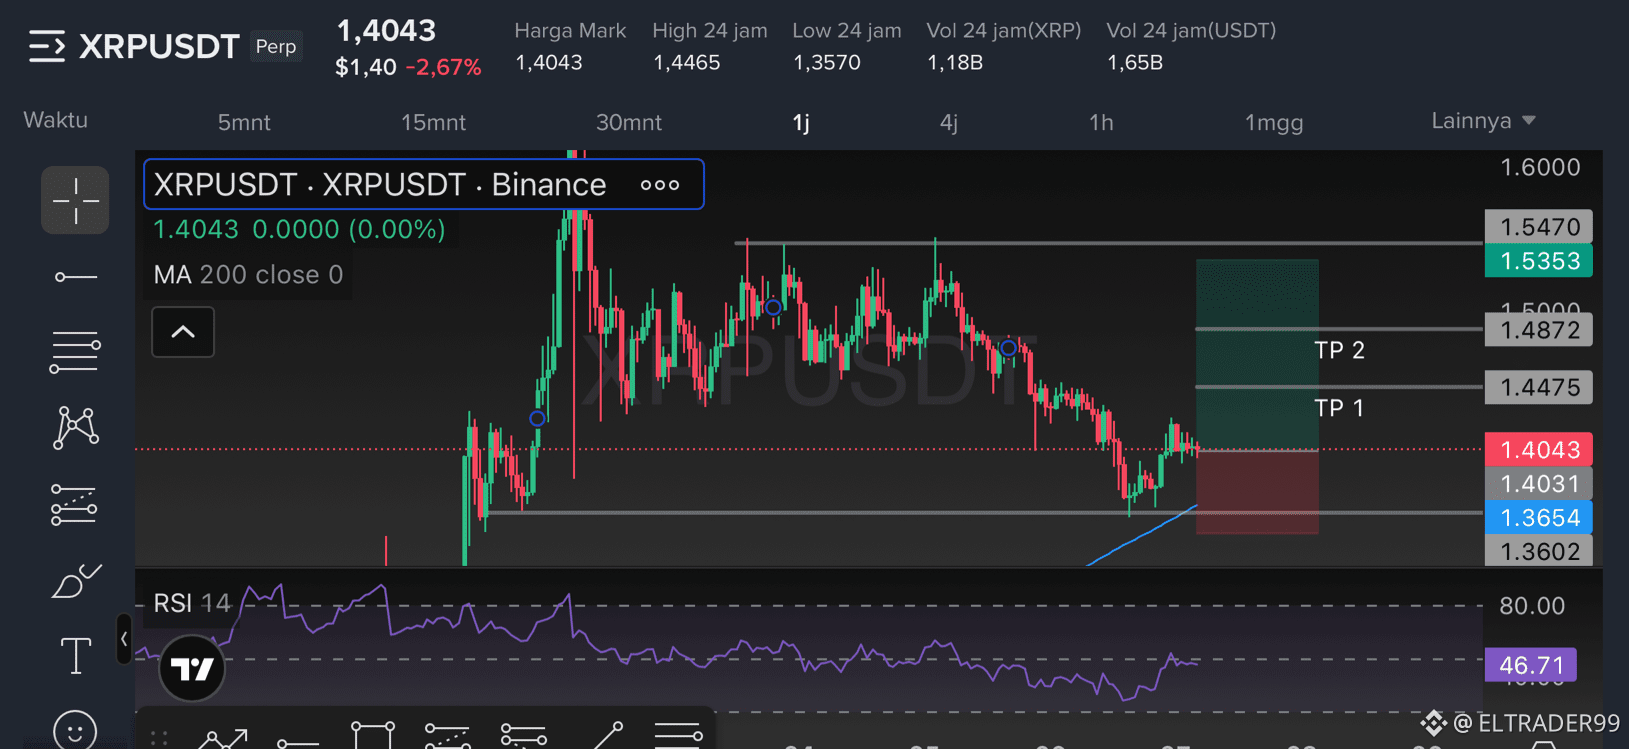Click the Harga Mark value 1,4043
1629x749 pixels.
549,62
